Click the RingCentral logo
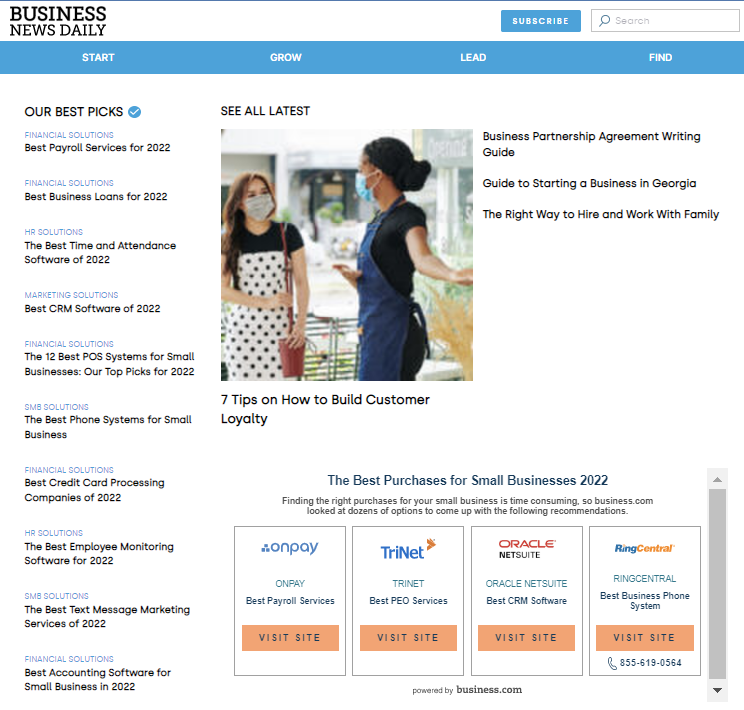The width and height of the screenshot is (744, 710). point(644,548)
